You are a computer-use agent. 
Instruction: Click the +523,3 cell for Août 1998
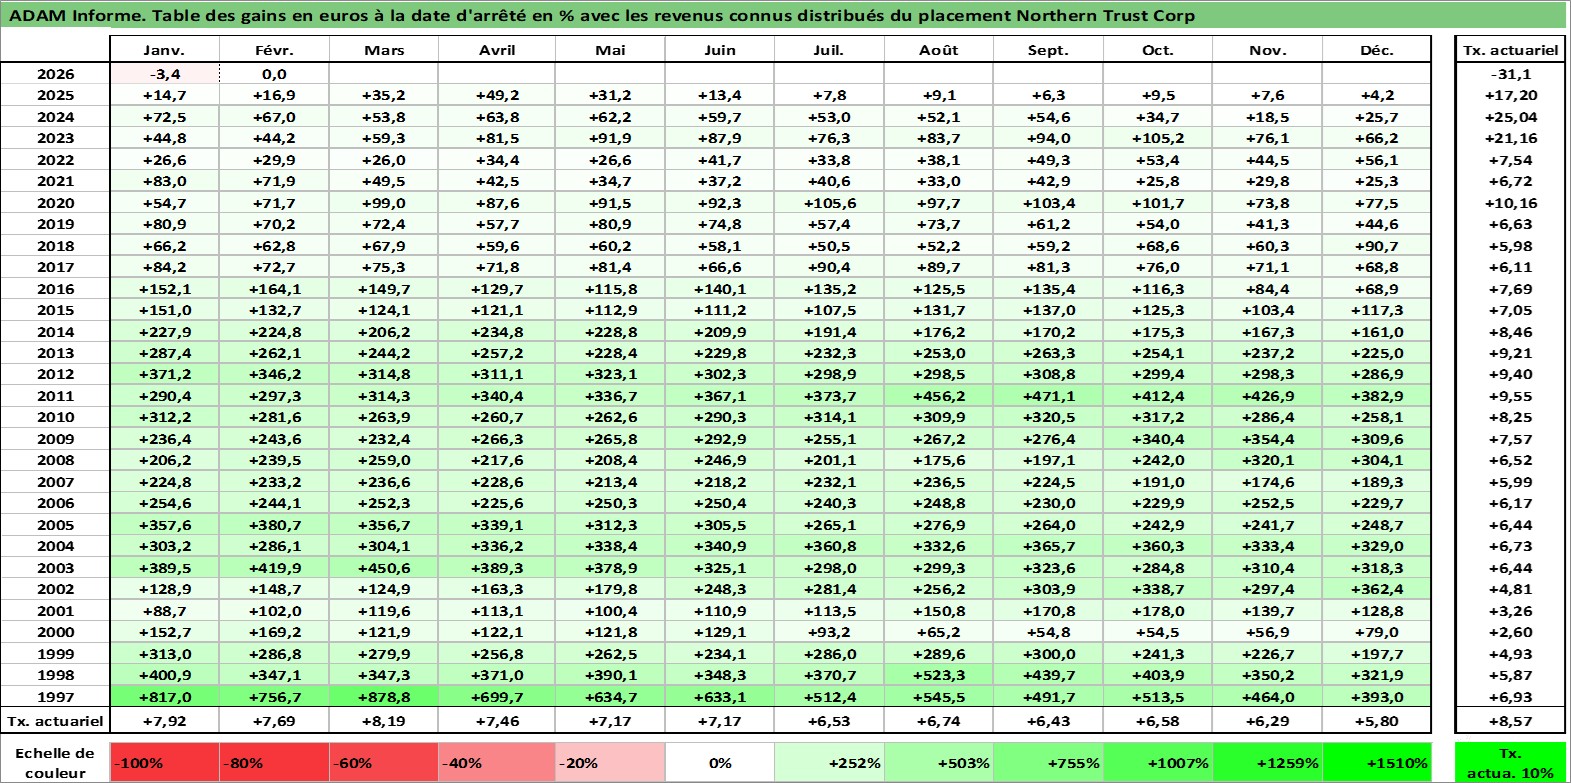938,675
